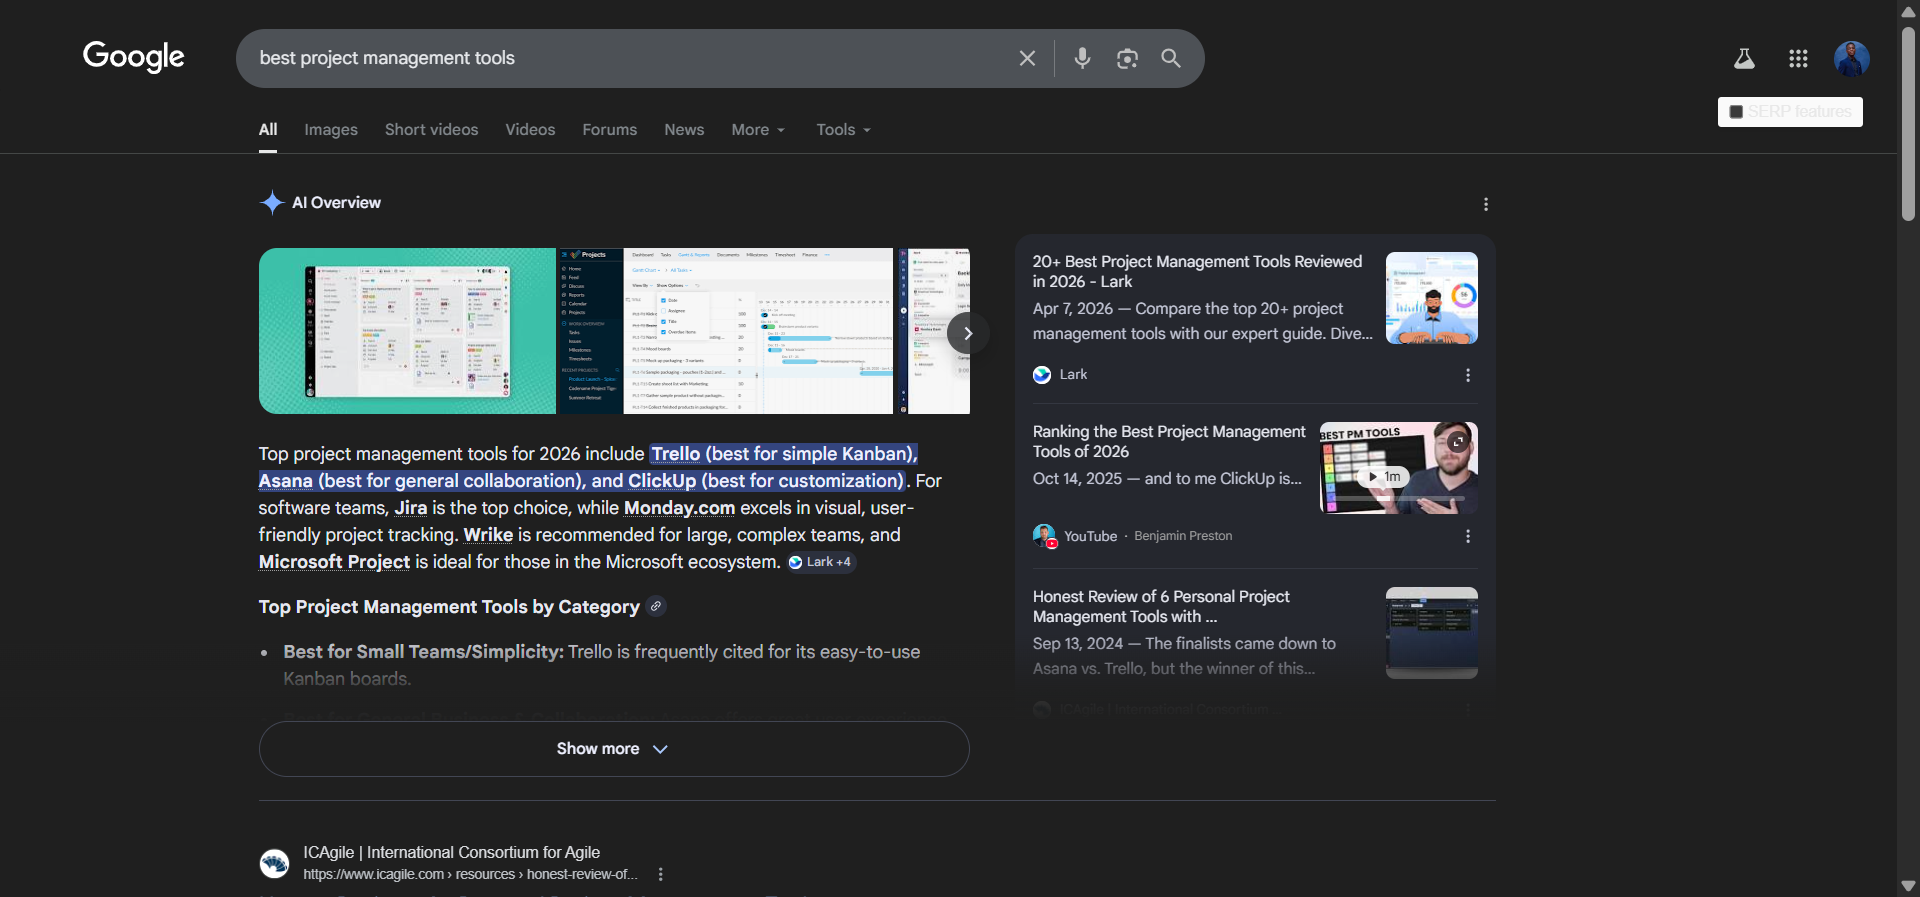Click "Best for Small Teams/Simplicity" bullet text

tap(423, 652)
